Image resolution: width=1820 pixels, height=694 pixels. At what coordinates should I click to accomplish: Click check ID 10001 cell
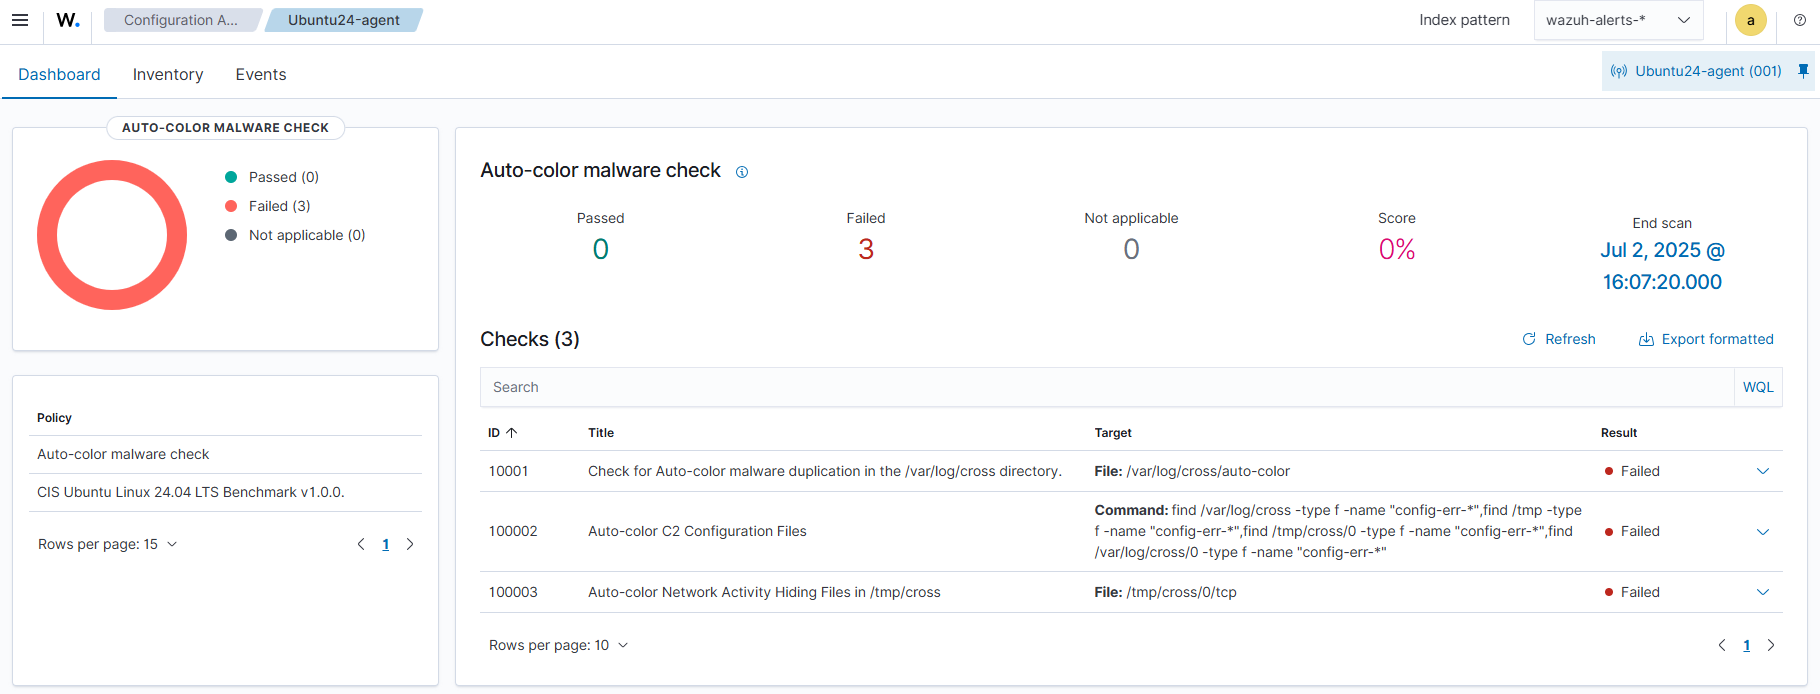click(x=509, y=471)
